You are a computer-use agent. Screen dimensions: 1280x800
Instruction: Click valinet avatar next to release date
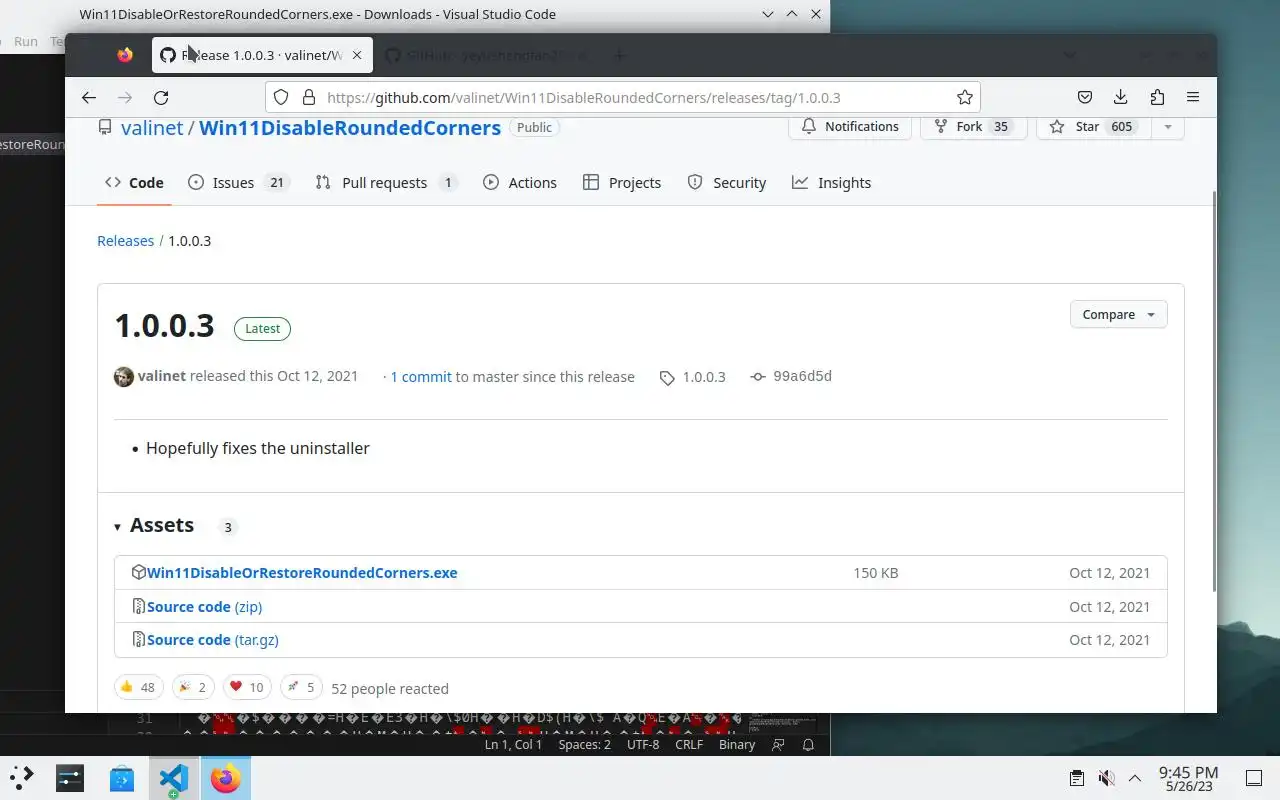click(x=124, y=377)
